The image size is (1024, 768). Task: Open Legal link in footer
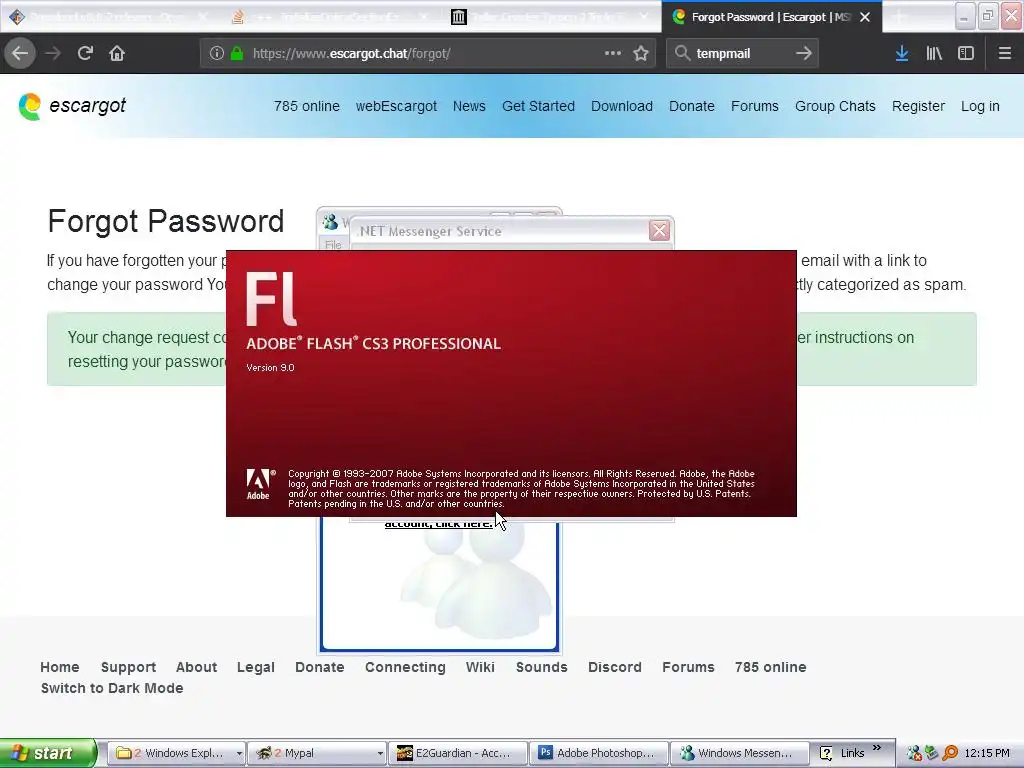[255, 667]
